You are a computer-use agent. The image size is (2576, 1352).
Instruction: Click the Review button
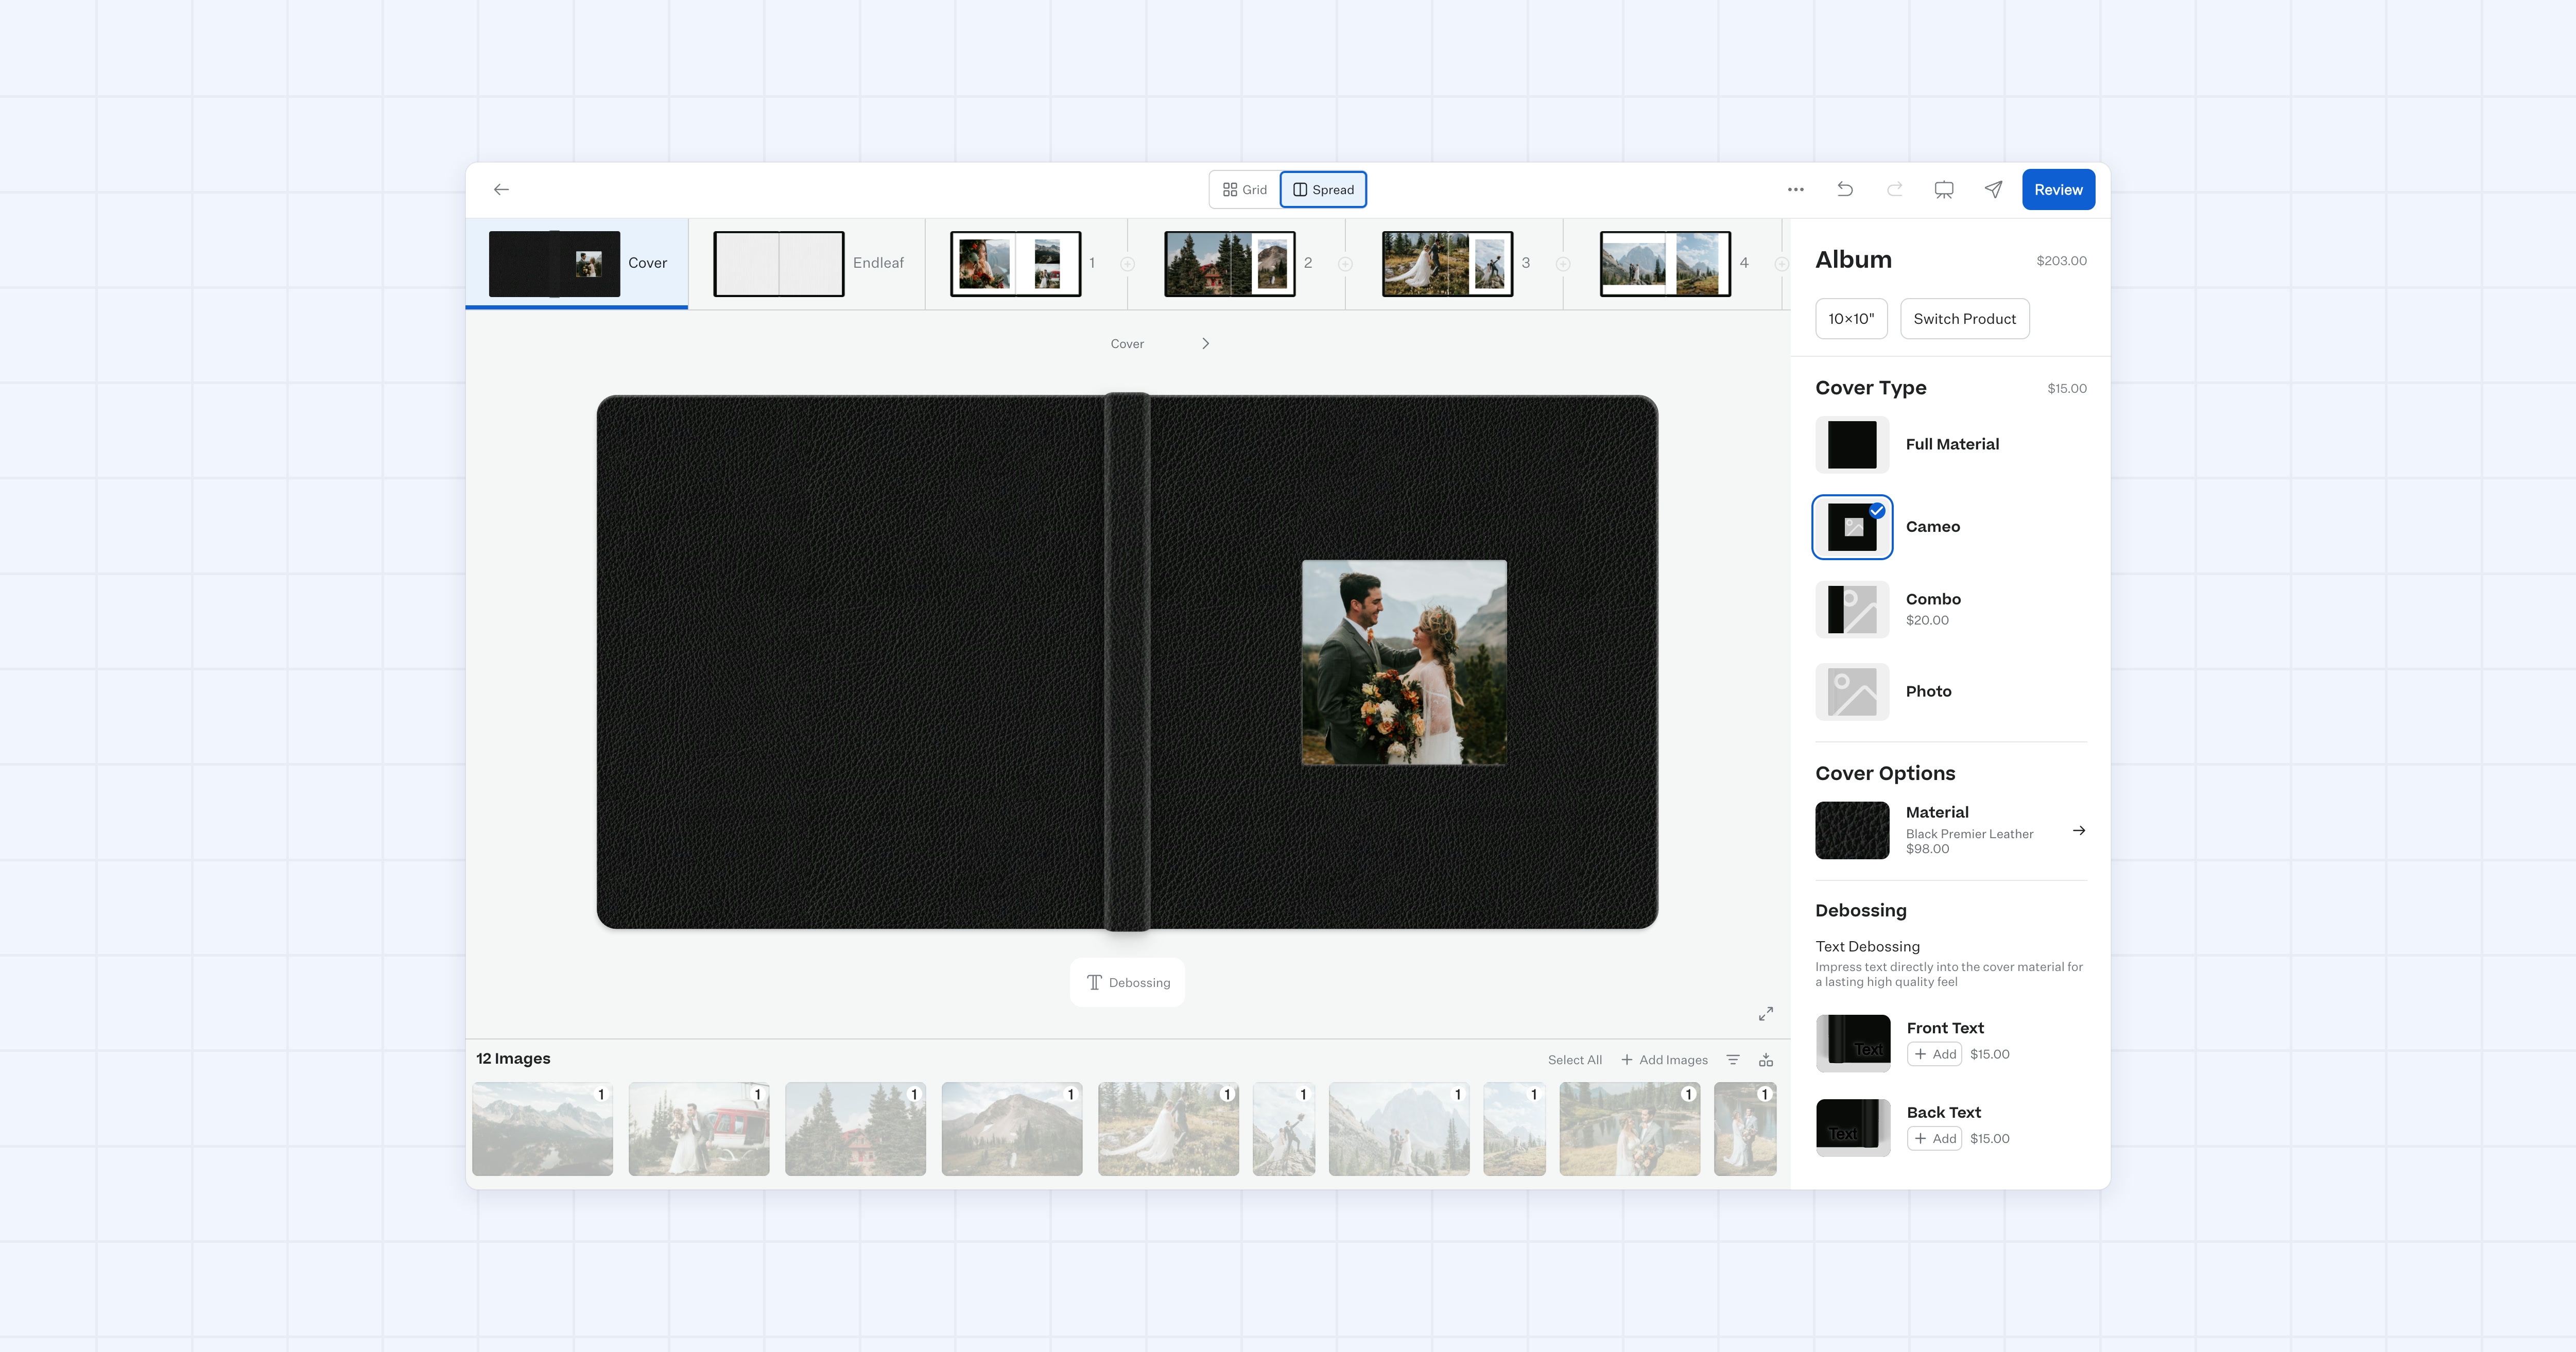pyautogui.click(x=2058, y=190)
